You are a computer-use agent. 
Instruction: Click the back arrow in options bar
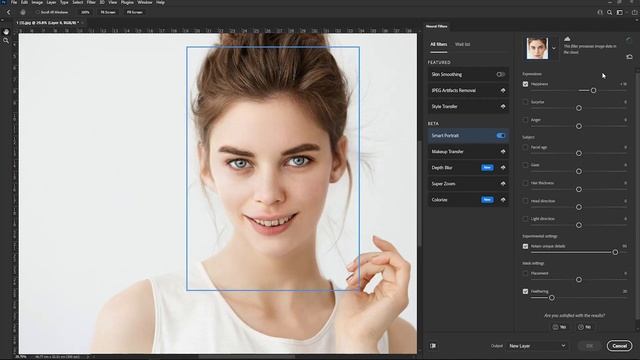[9, 12]
